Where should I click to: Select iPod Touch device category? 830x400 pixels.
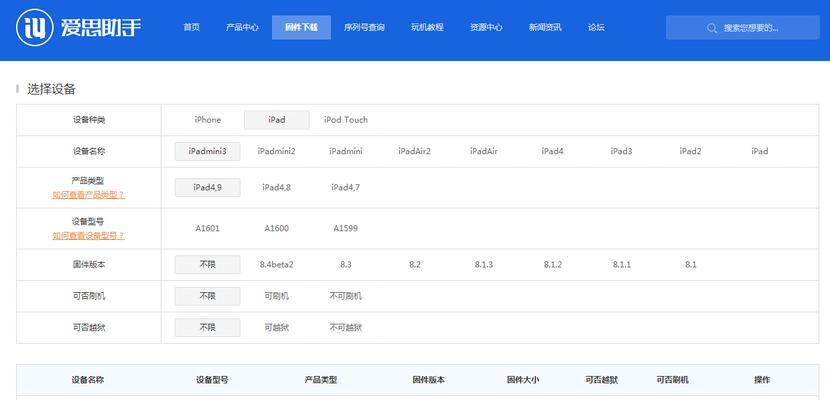click(x=346, y=120)
